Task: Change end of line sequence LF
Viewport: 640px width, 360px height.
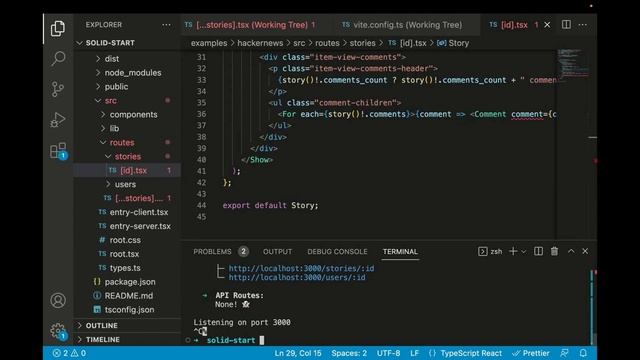Action: coord(414,353)
